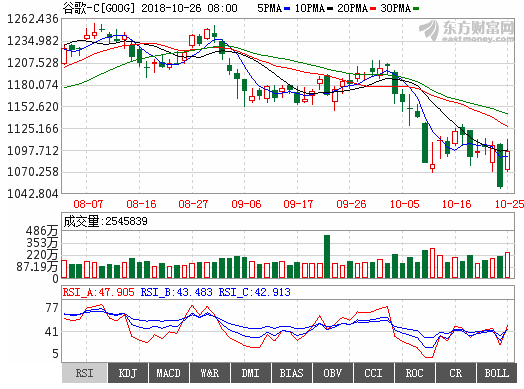Click the 1152.620 price axis label
The width and height of the screenshot is (524, 389).
click(33, 107)
